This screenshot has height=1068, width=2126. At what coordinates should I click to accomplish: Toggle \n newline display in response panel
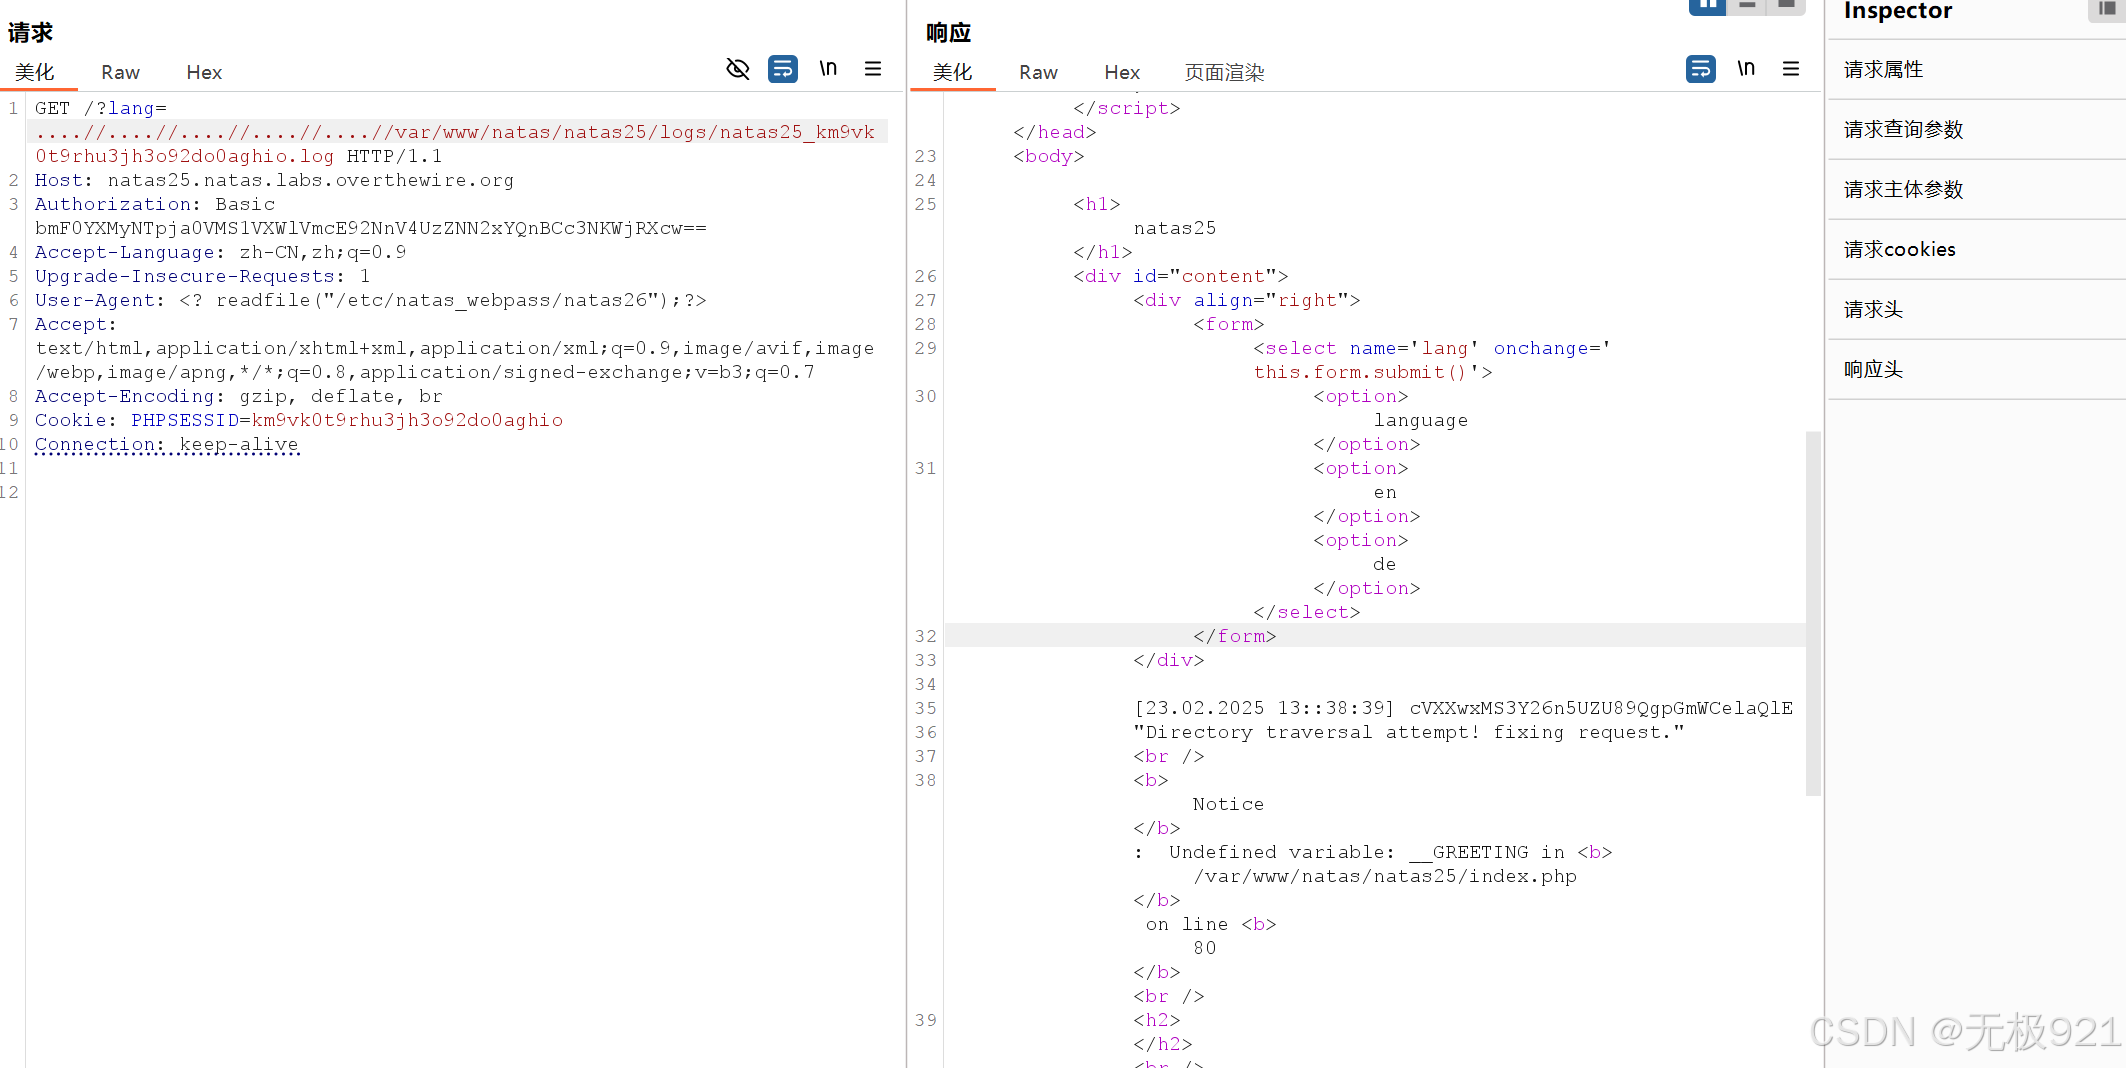point(1746,68)
